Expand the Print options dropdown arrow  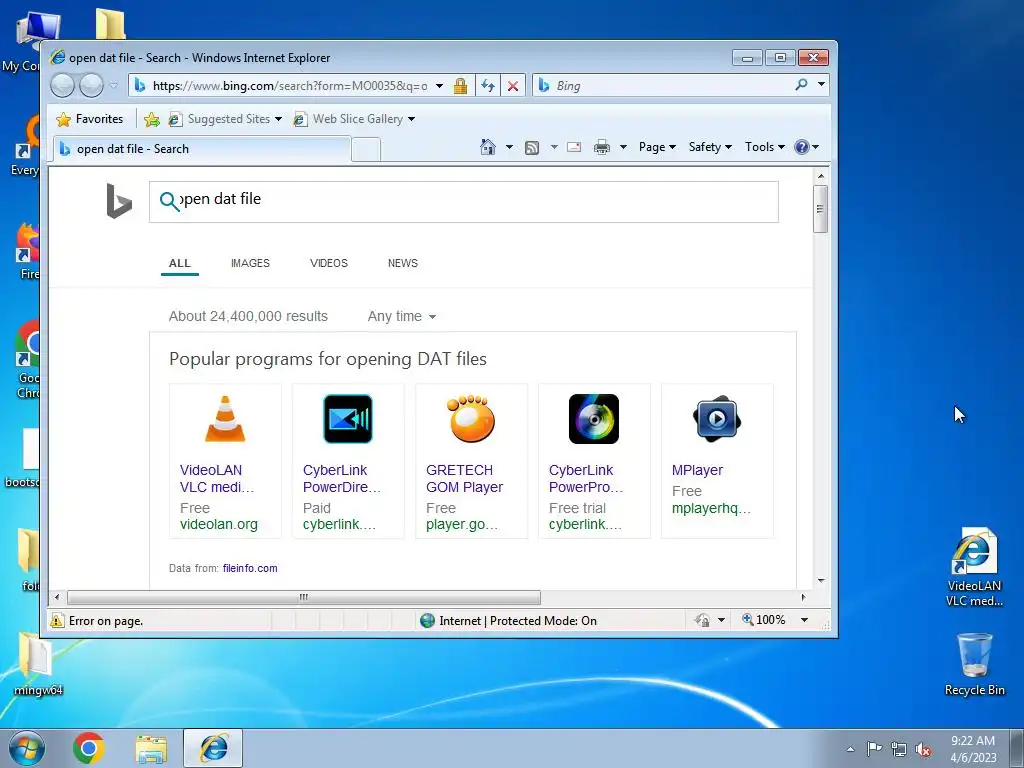click(623, 147)
